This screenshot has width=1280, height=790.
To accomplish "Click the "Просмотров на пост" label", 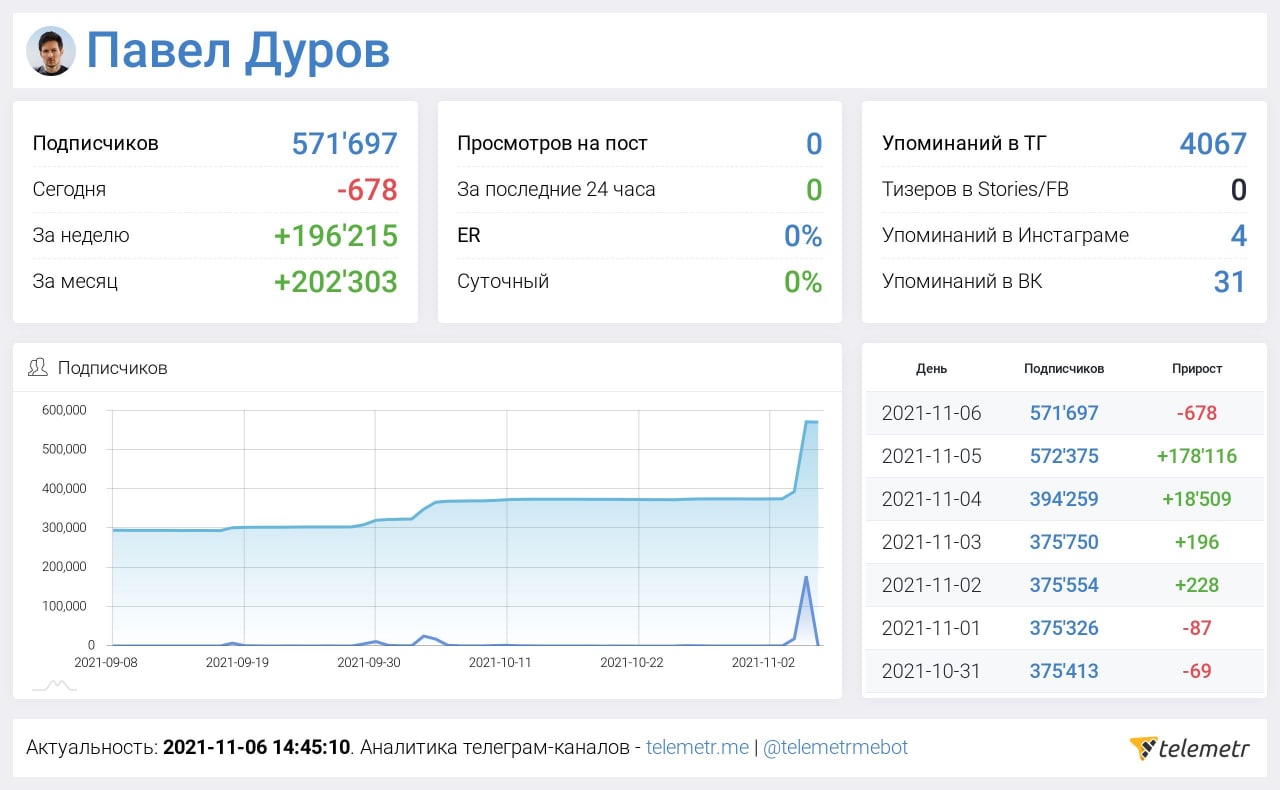I will (x=552, y=143).
